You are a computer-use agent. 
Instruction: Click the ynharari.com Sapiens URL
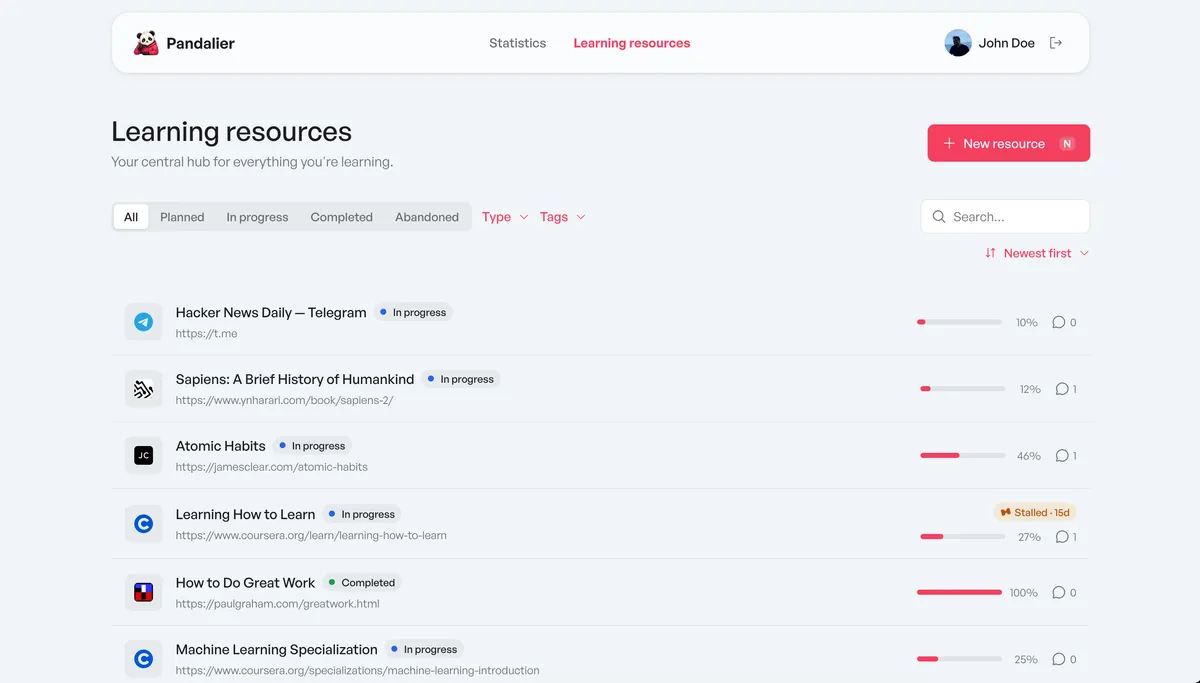coord(285,400)
